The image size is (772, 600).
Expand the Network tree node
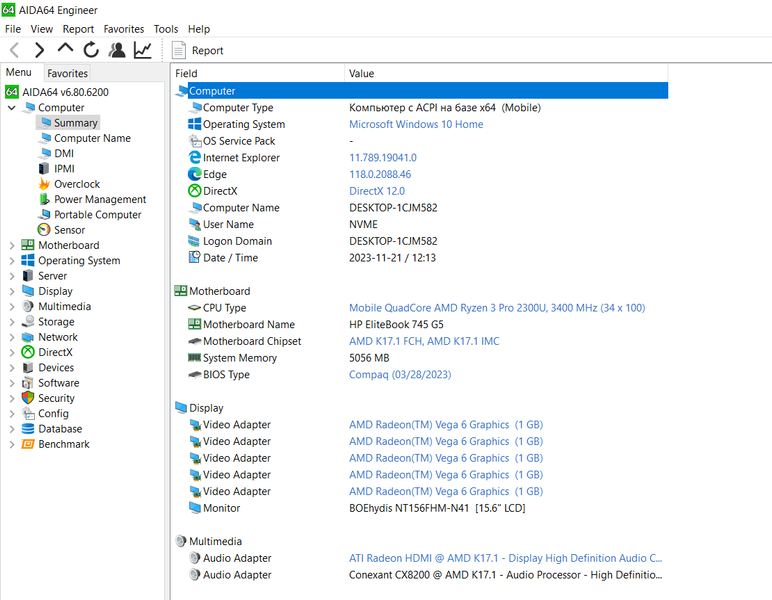(12, 337)
